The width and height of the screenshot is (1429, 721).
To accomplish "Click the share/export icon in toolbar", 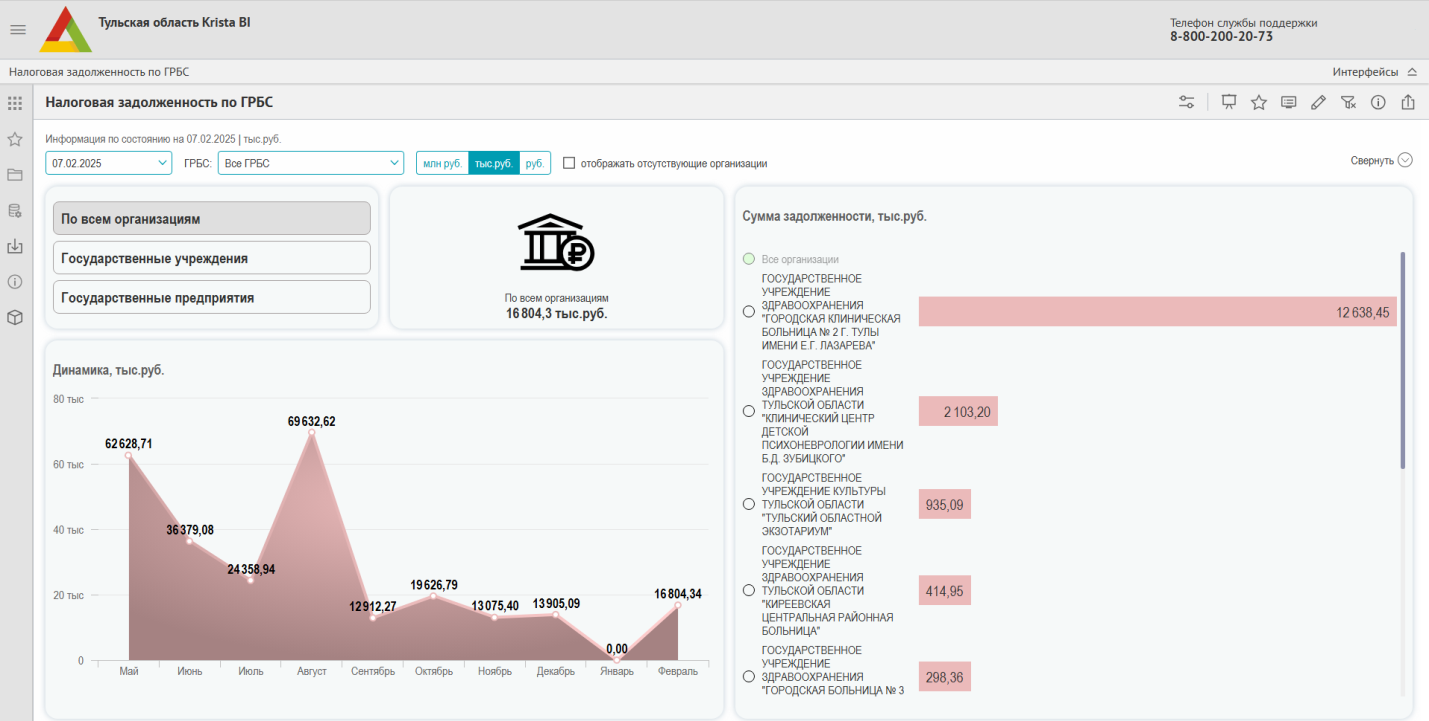I will coord(1408,102).
